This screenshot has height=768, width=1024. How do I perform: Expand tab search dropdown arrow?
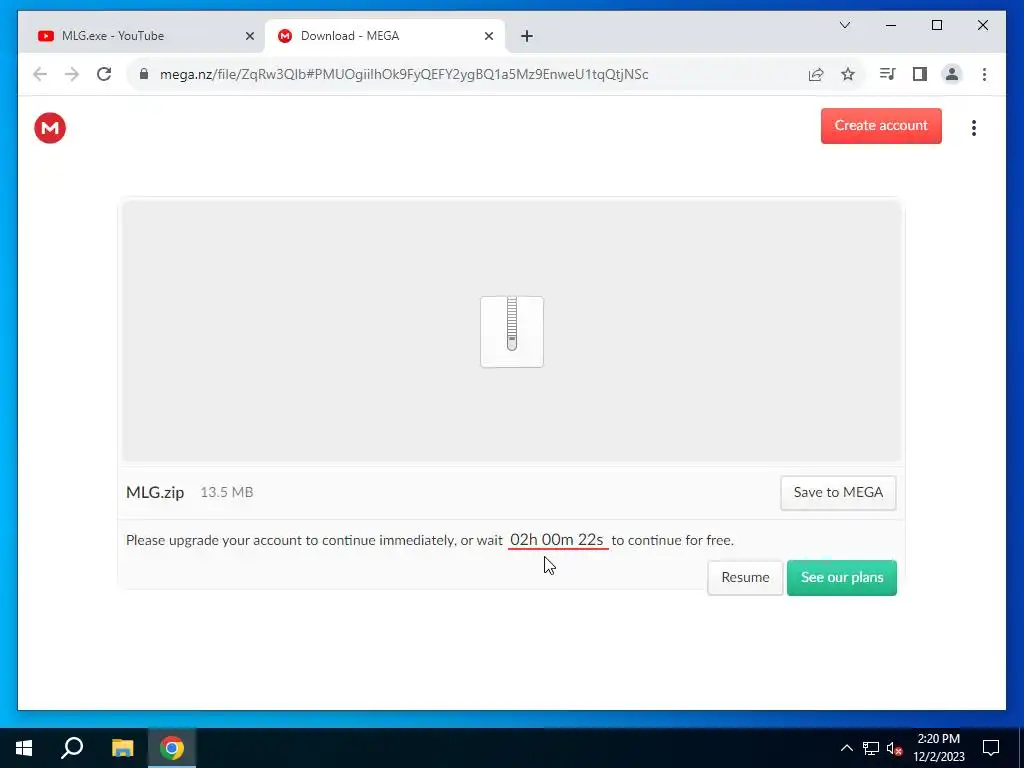click(844, 25)
